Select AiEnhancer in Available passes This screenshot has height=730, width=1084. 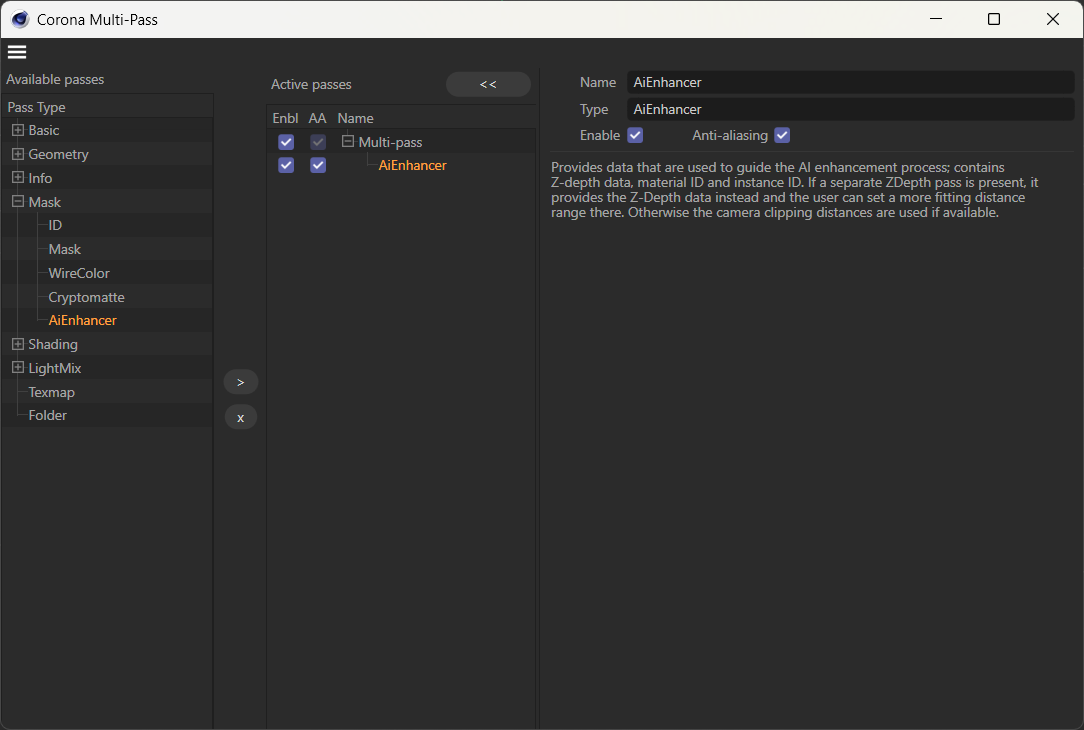tap(82, 320)
